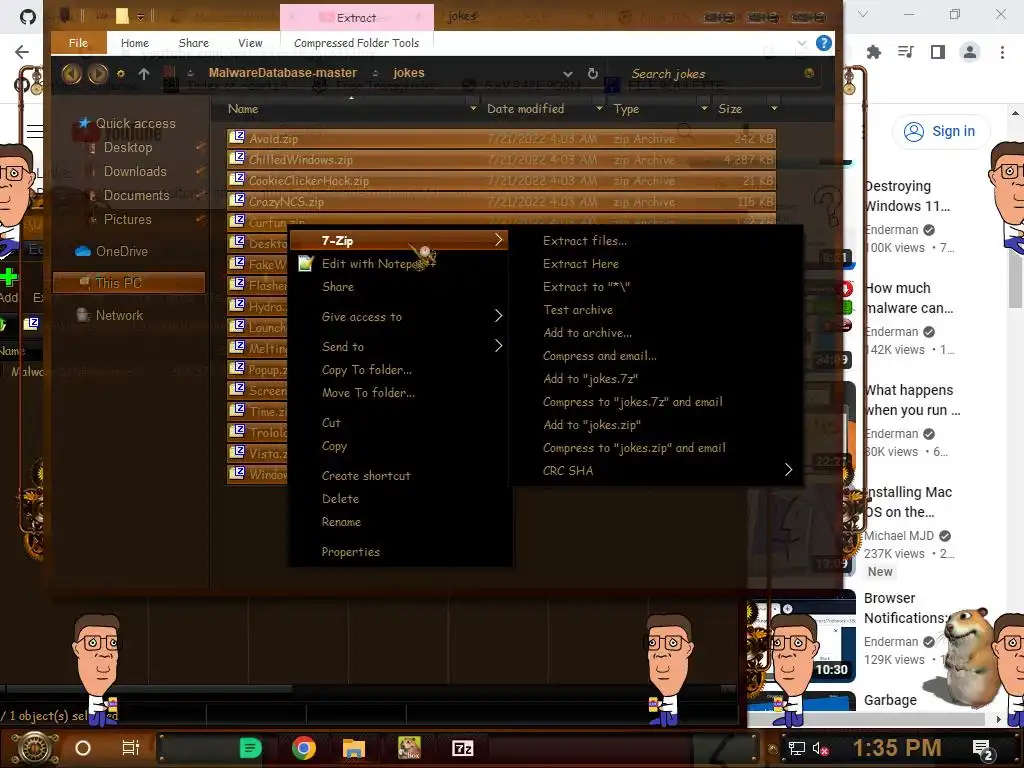Expand the CRC SHA submenu
Viewport: 1024px width, 768px height.
788,470
